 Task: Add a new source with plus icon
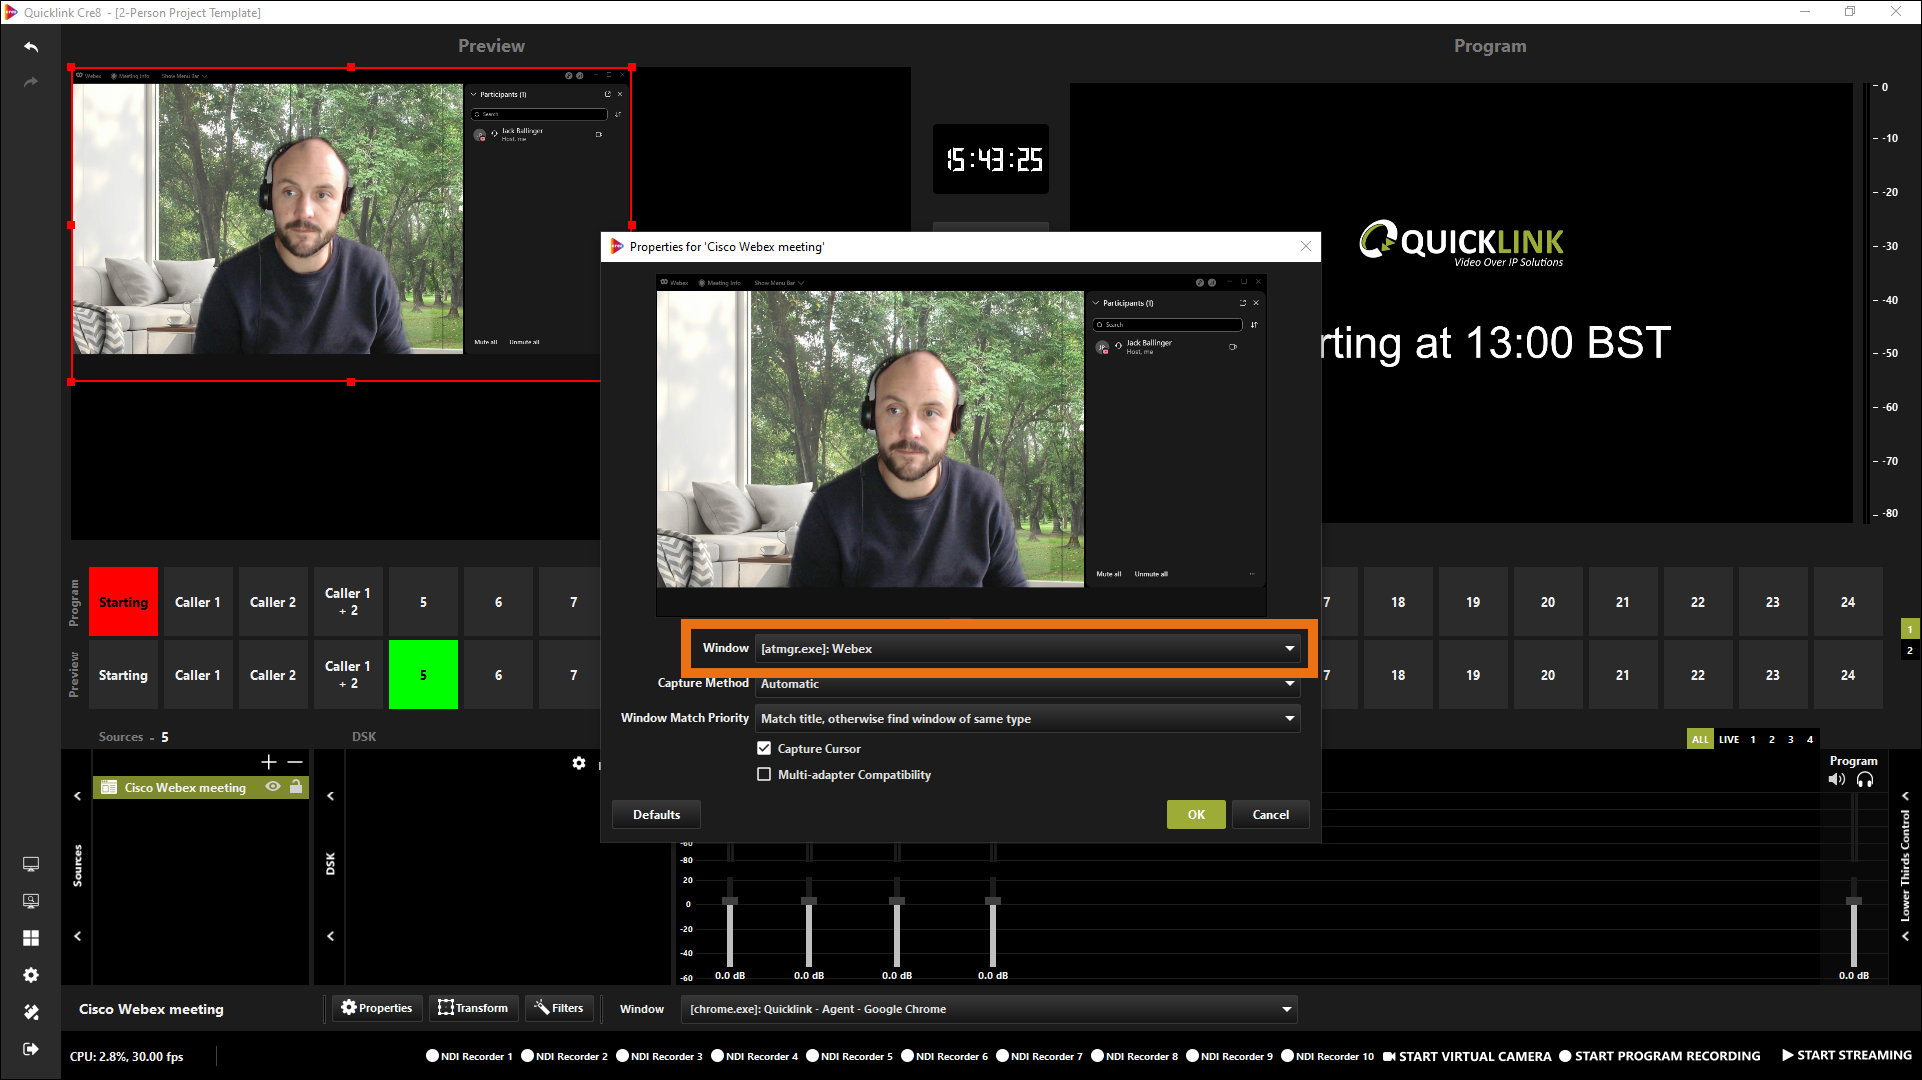coord(268,762)
